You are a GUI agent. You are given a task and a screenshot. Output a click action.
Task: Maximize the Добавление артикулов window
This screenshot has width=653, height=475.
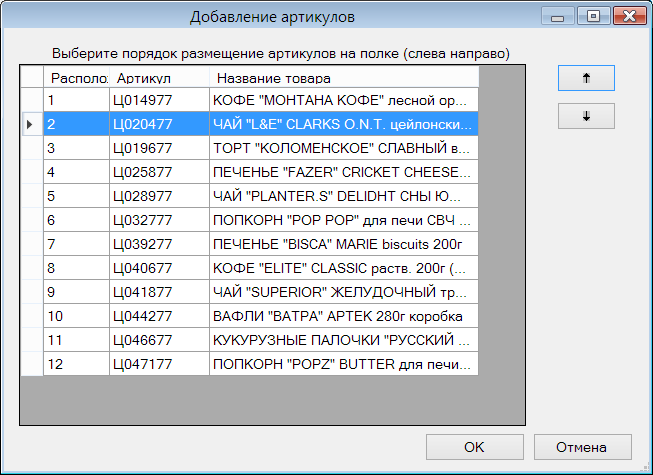pos(593,16)
